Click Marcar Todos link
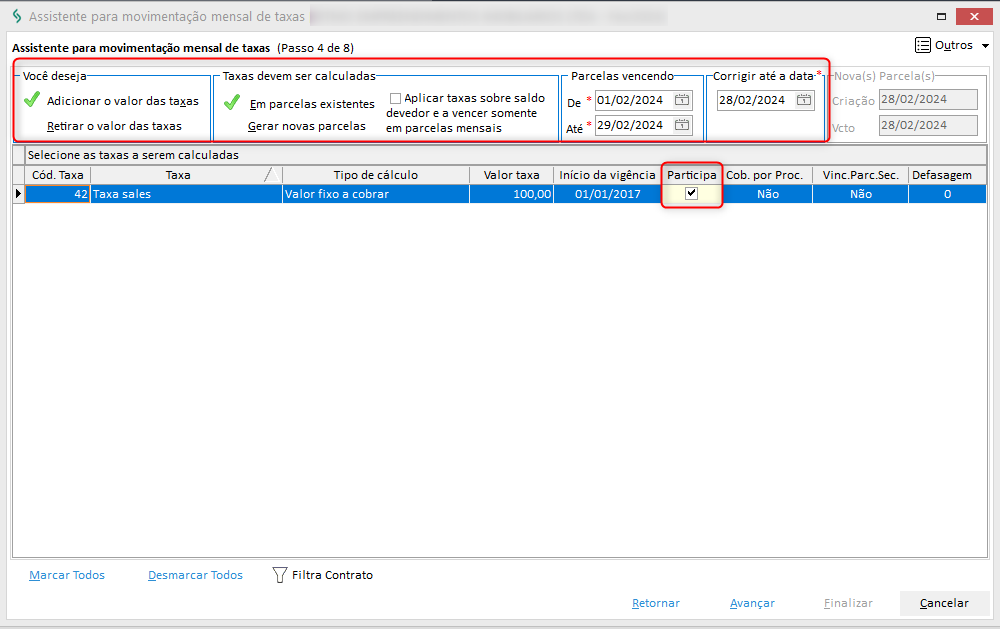This screenshot has height=629, width=1000. point(67,575)
